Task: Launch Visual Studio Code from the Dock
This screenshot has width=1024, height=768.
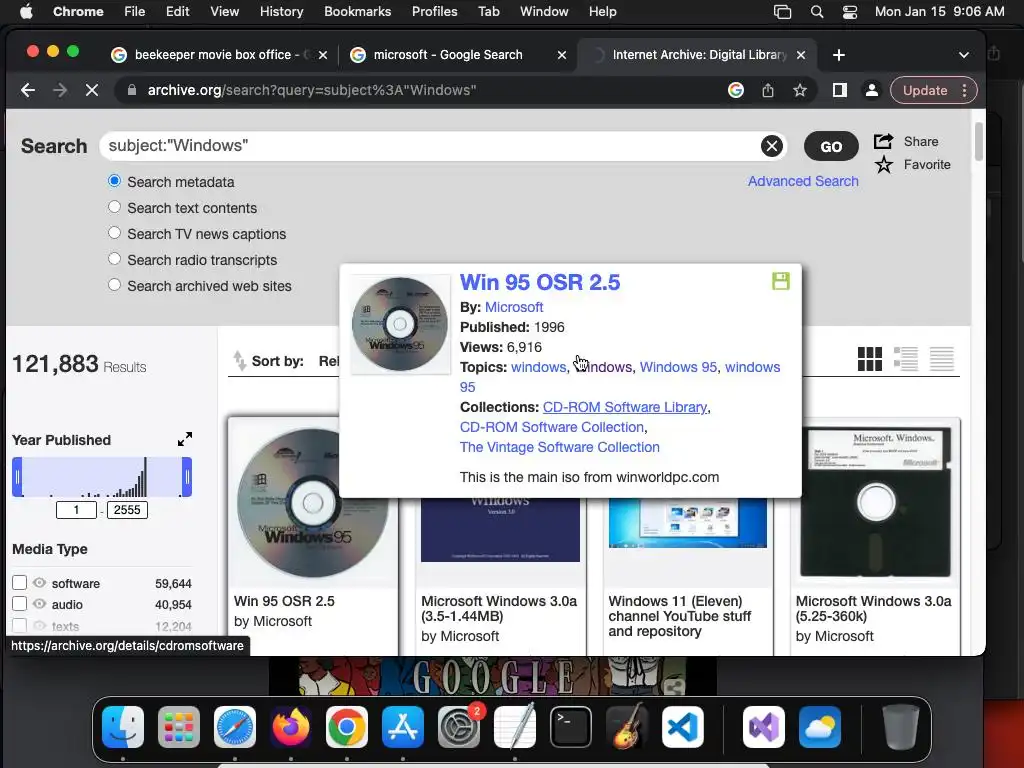Action: pyautogui.click(x=683, y=727)
